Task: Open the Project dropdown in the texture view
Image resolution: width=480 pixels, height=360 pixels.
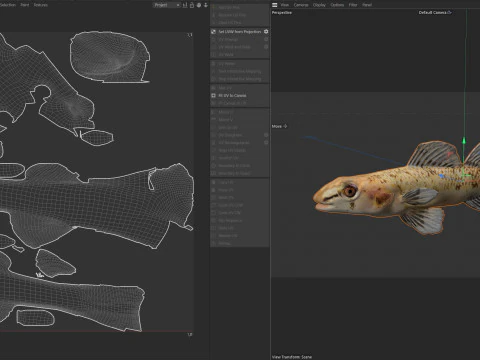Action: (x=167, y=5)
